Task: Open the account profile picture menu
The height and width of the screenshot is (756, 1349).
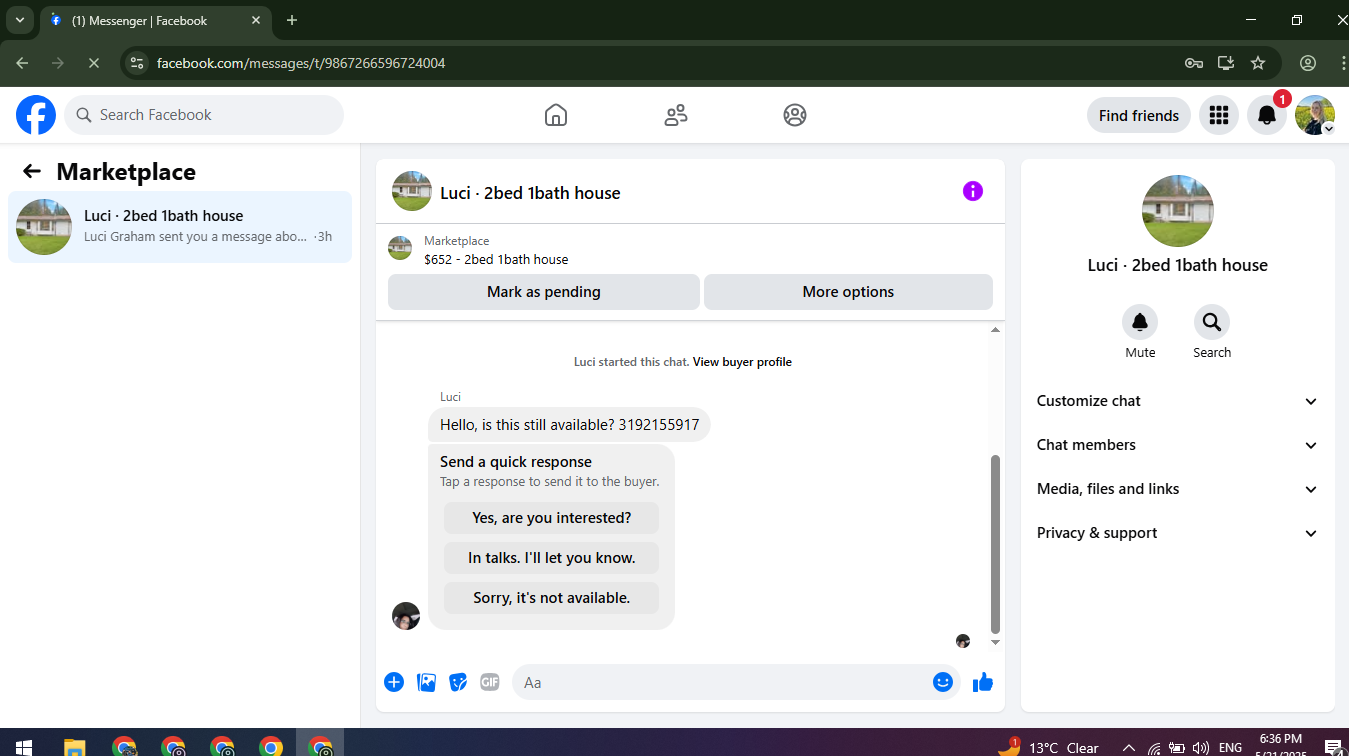Action: point(1315,115)
